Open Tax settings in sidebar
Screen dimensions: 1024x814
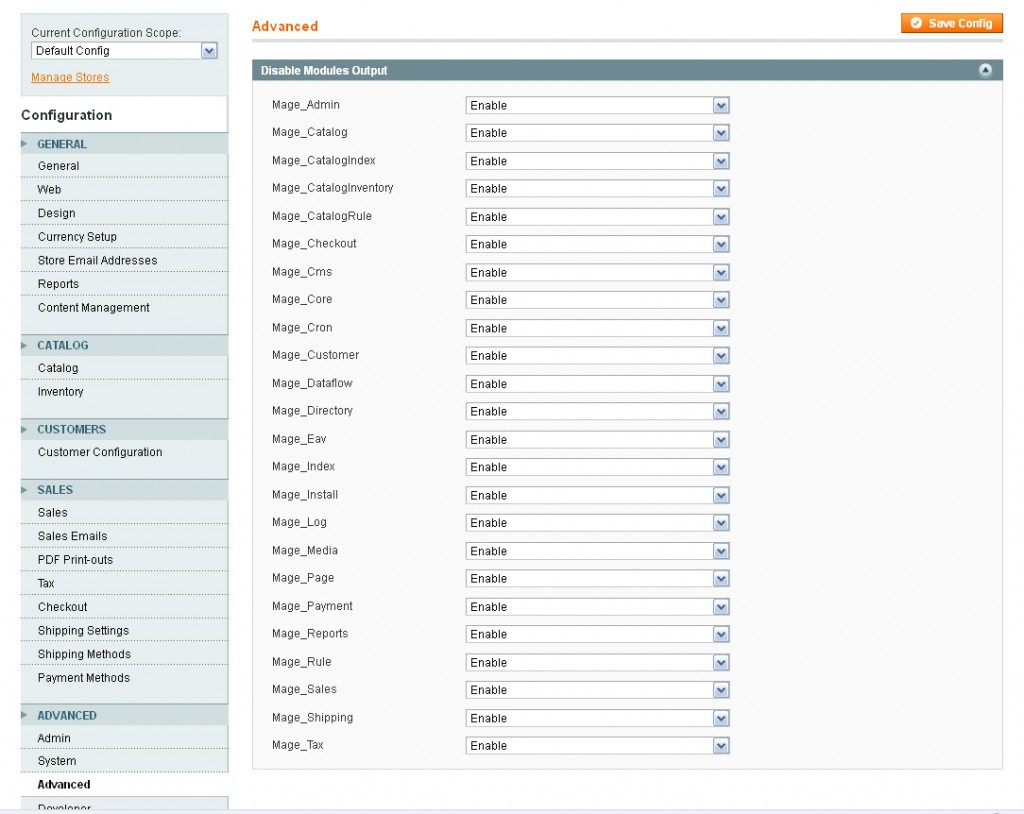[x=124, y=583]
